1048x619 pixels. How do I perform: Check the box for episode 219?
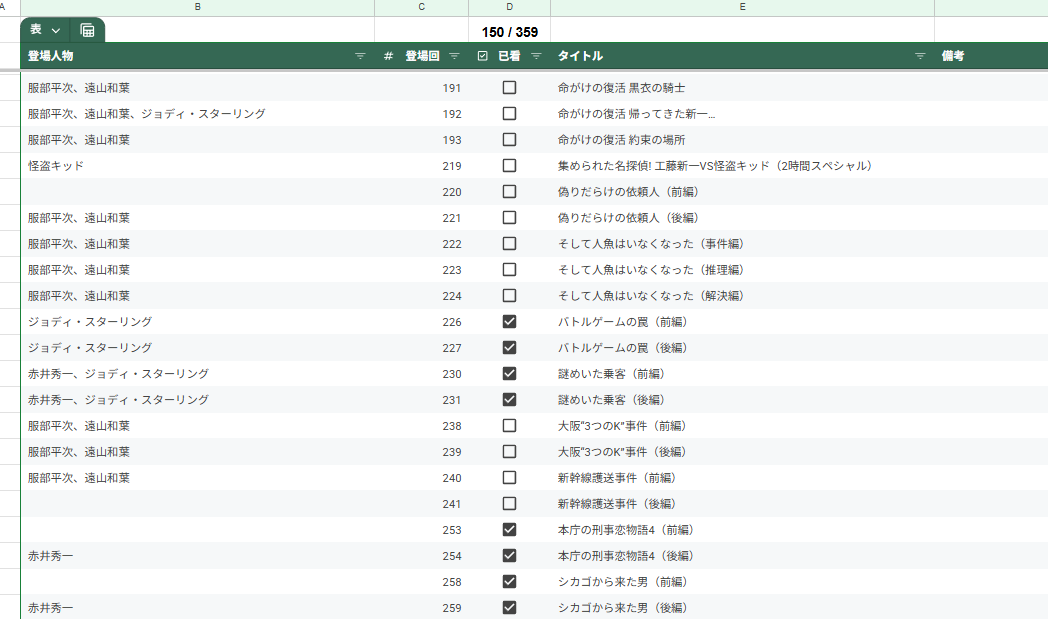pyautogui.click(x=509, y=166)
